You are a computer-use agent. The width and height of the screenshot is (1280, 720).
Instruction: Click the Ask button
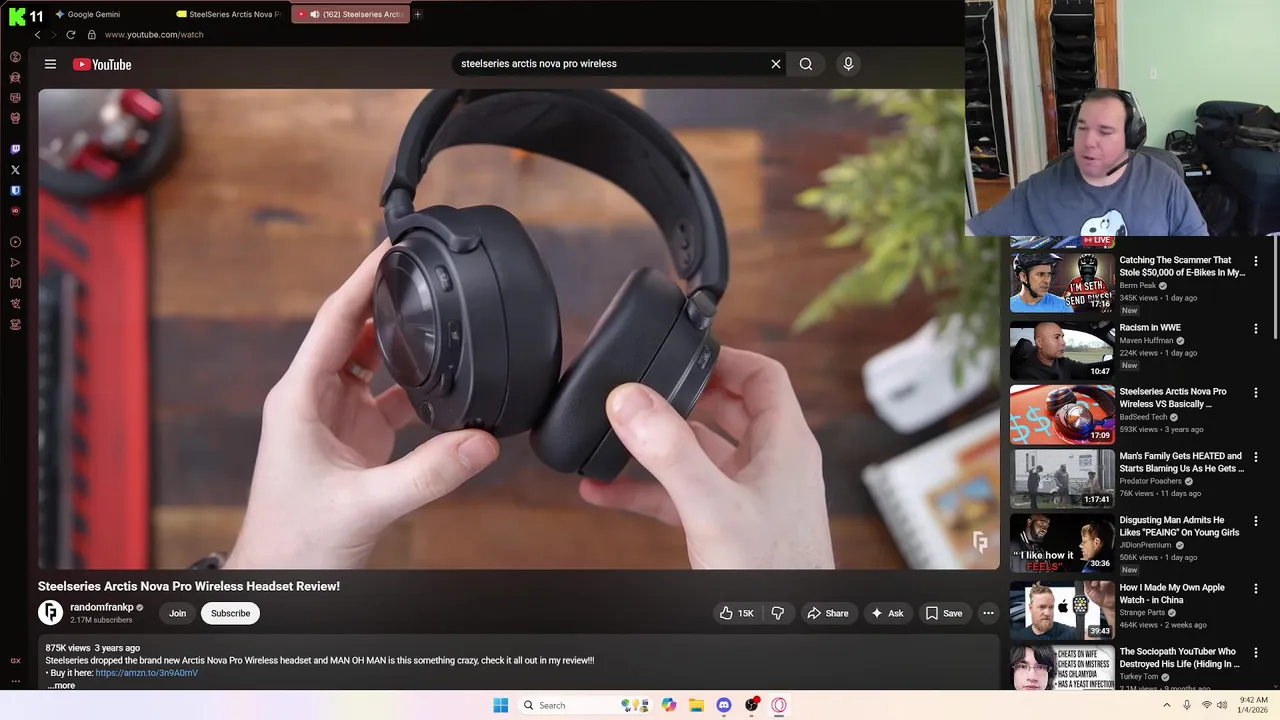(887, 613)
